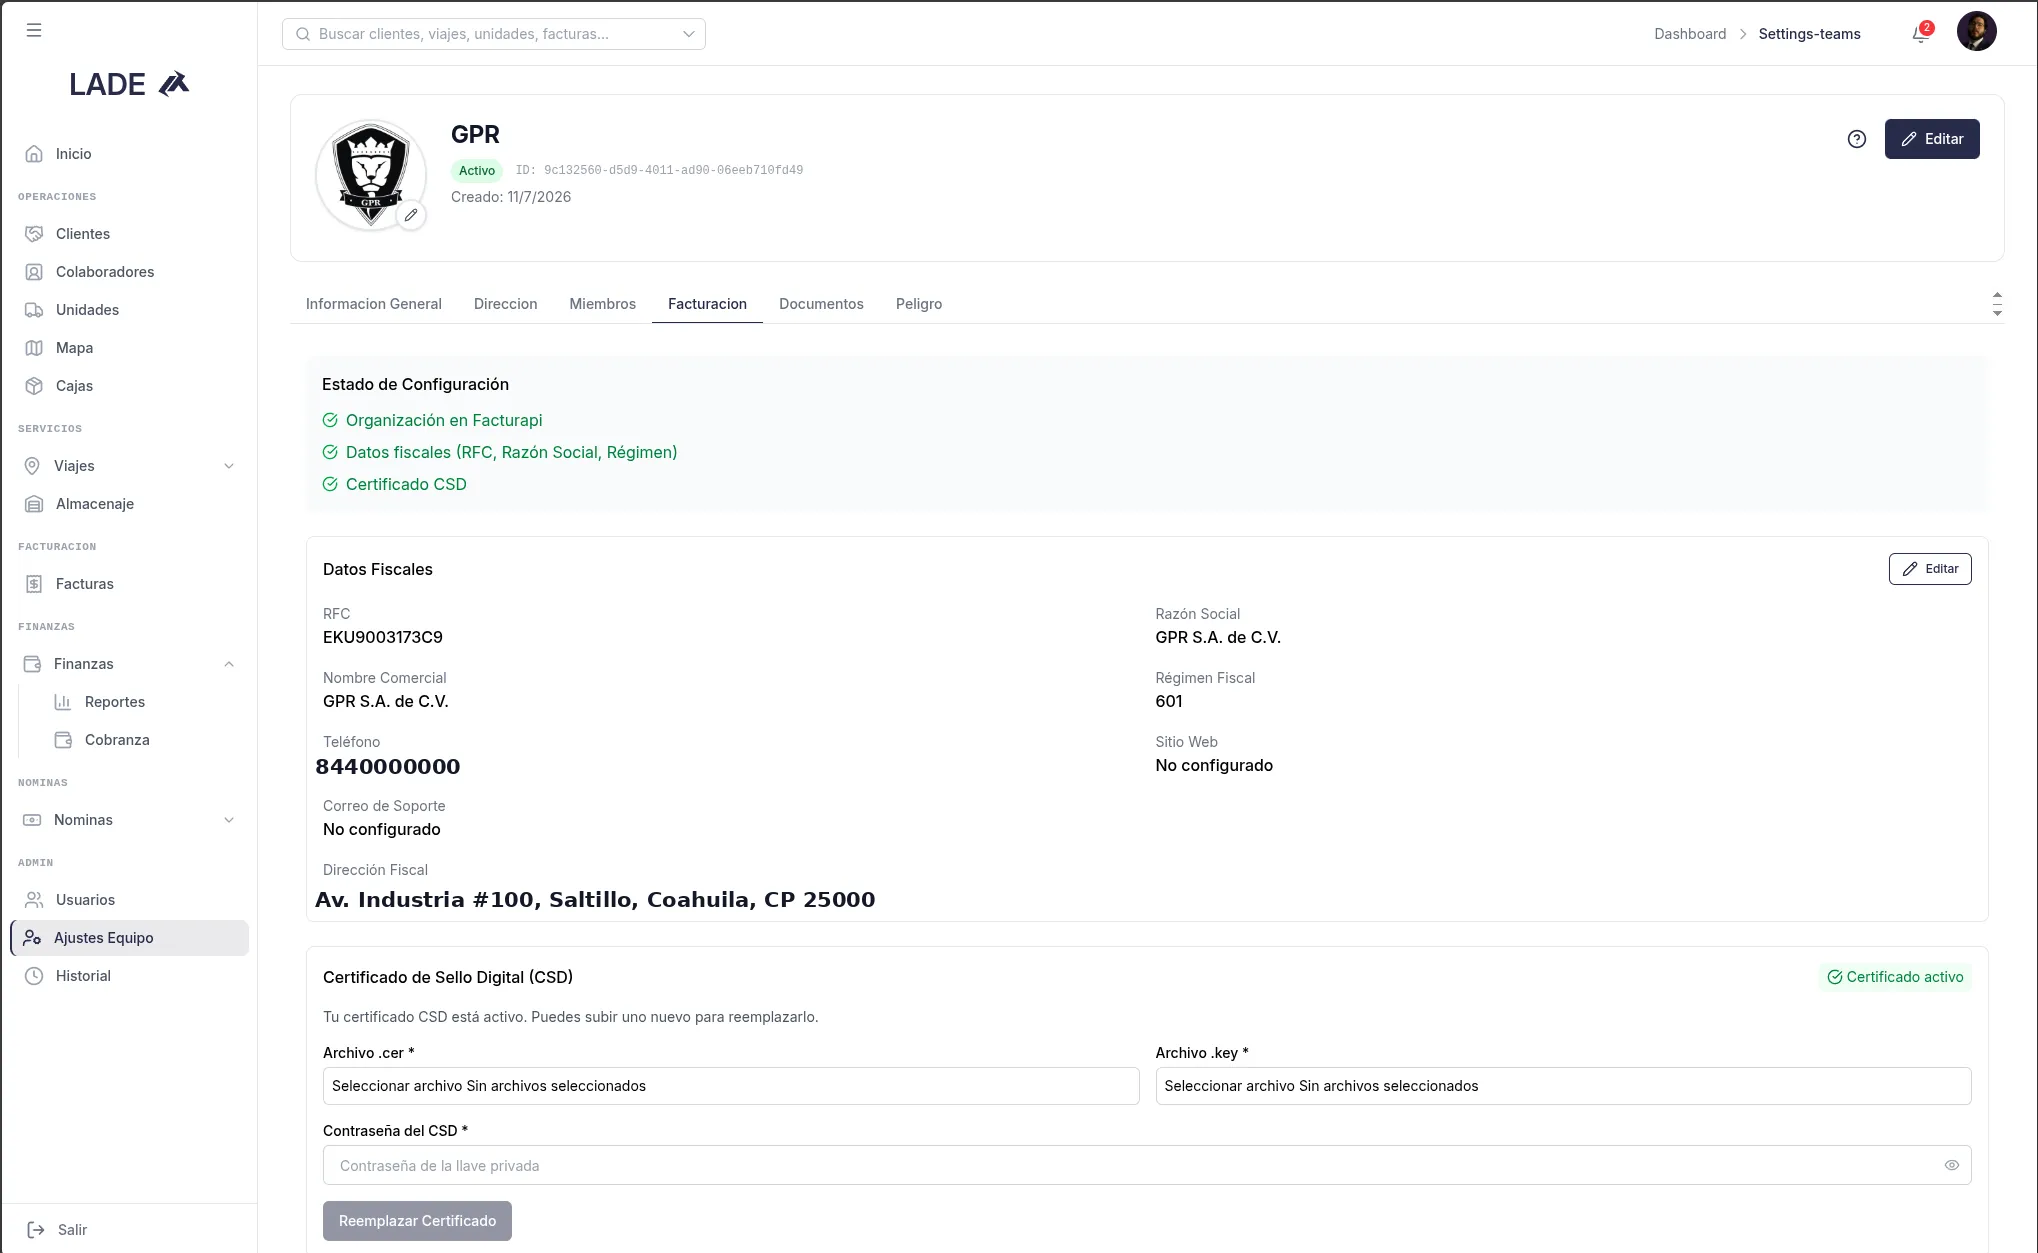Viewport: 2038px width, 1253px height.
Task: Open Facturas invoice item
Action: click(x=129, y=584)
